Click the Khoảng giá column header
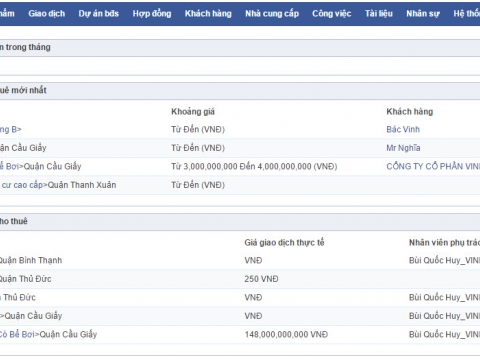The image size is (480, 360). [x=193, y=112]
